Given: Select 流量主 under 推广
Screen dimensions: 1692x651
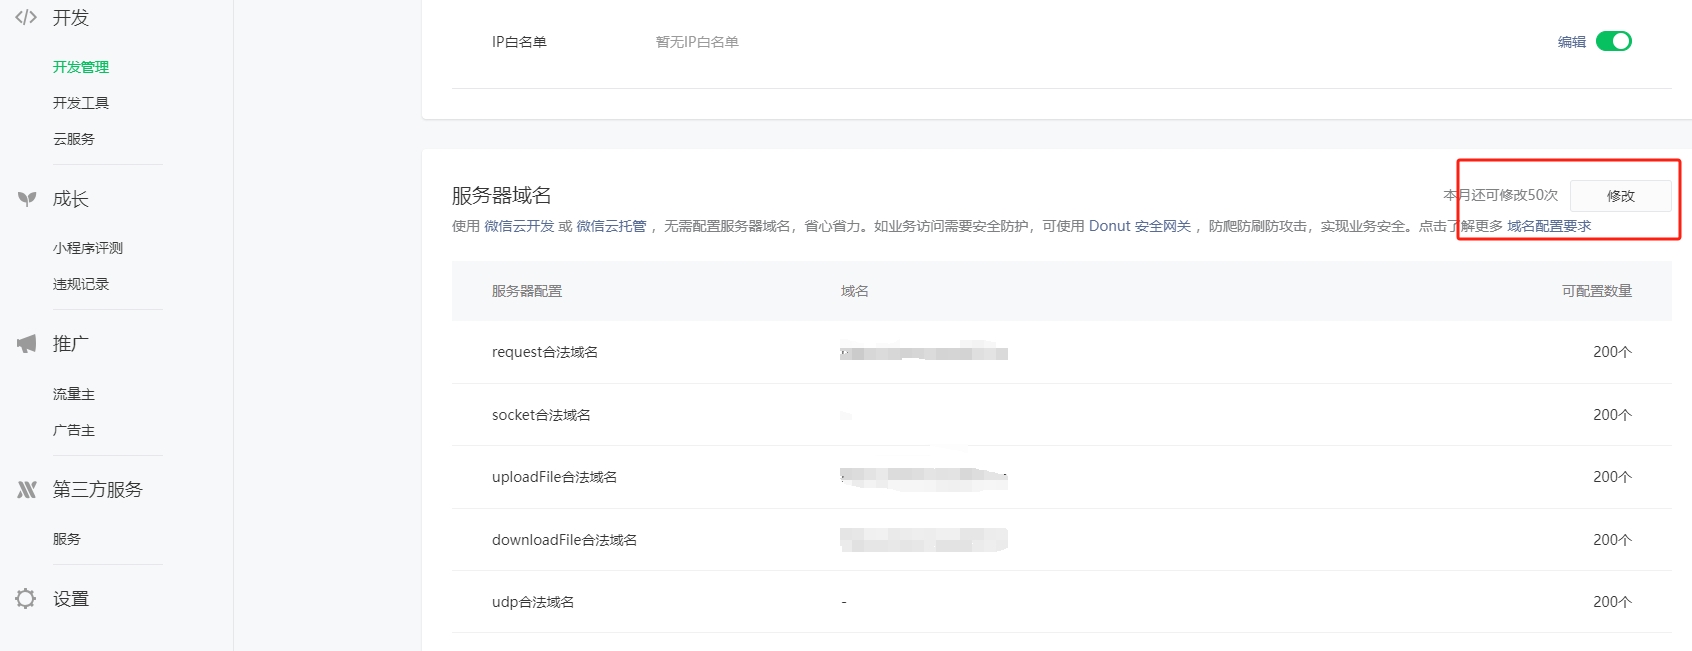Looking at the screenshot, I should click(x=74, y=394).
